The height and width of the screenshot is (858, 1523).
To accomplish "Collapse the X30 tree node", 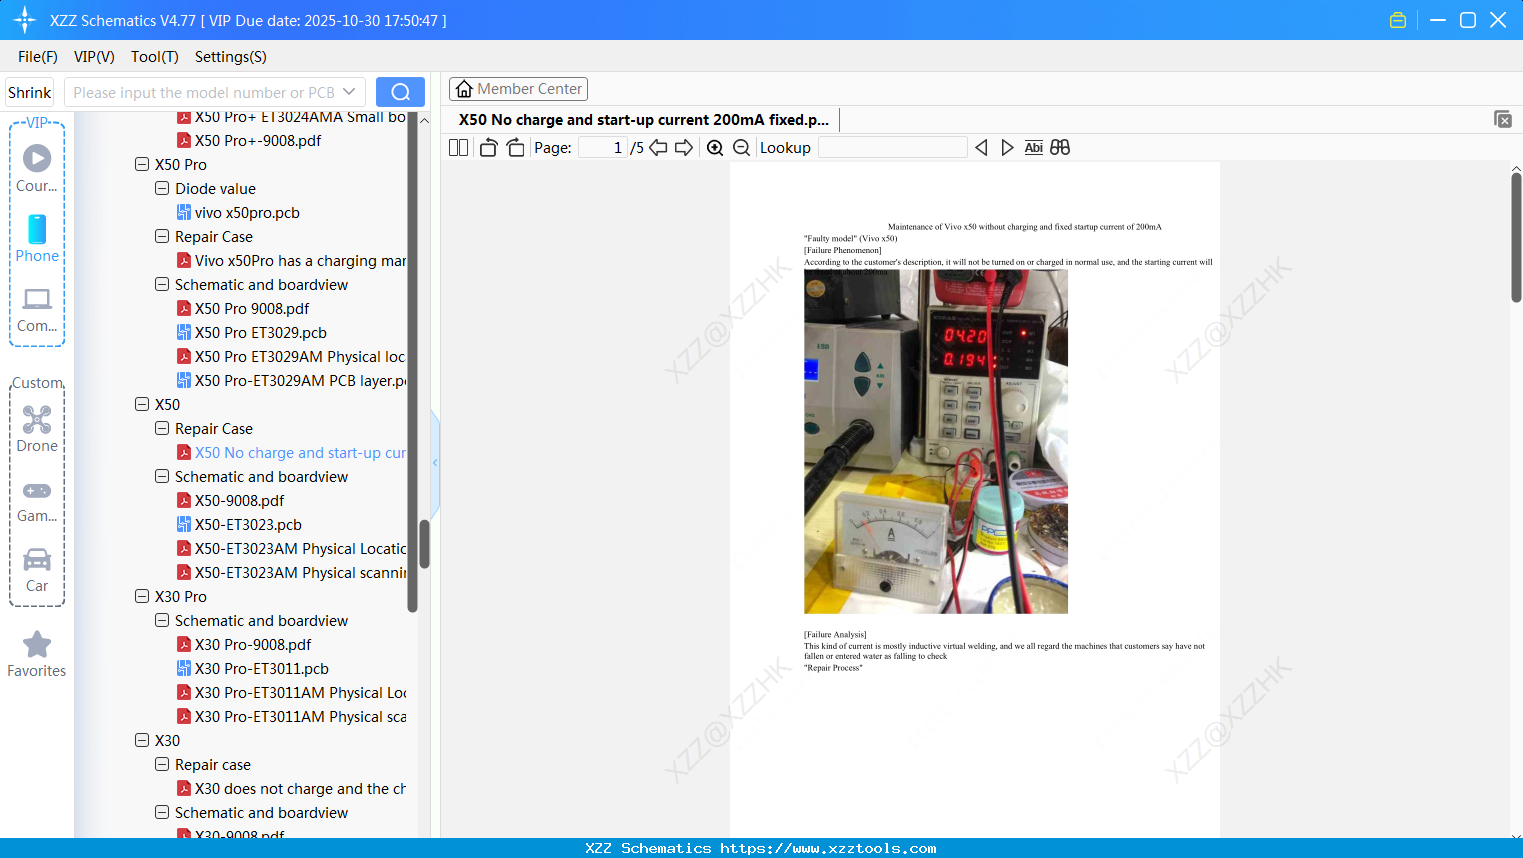I will 142,740.
